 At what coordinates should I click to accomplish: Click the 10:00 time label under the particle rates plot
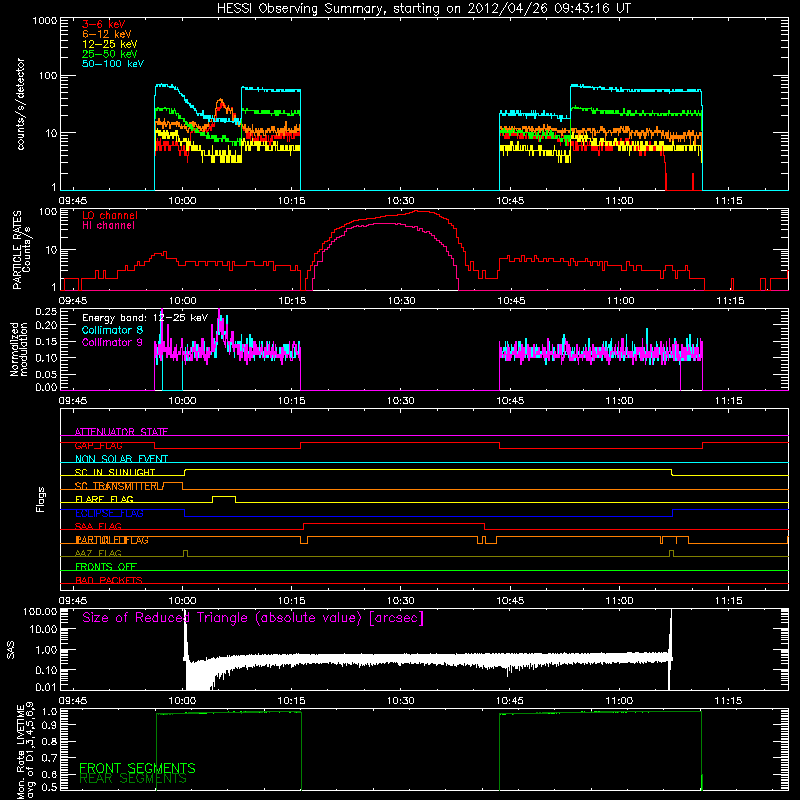(182, 301)
